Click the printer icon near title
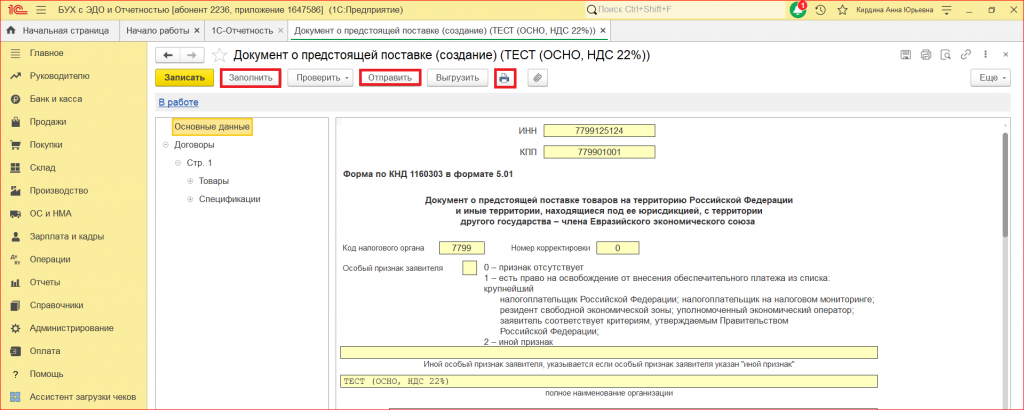 [926, 55]
